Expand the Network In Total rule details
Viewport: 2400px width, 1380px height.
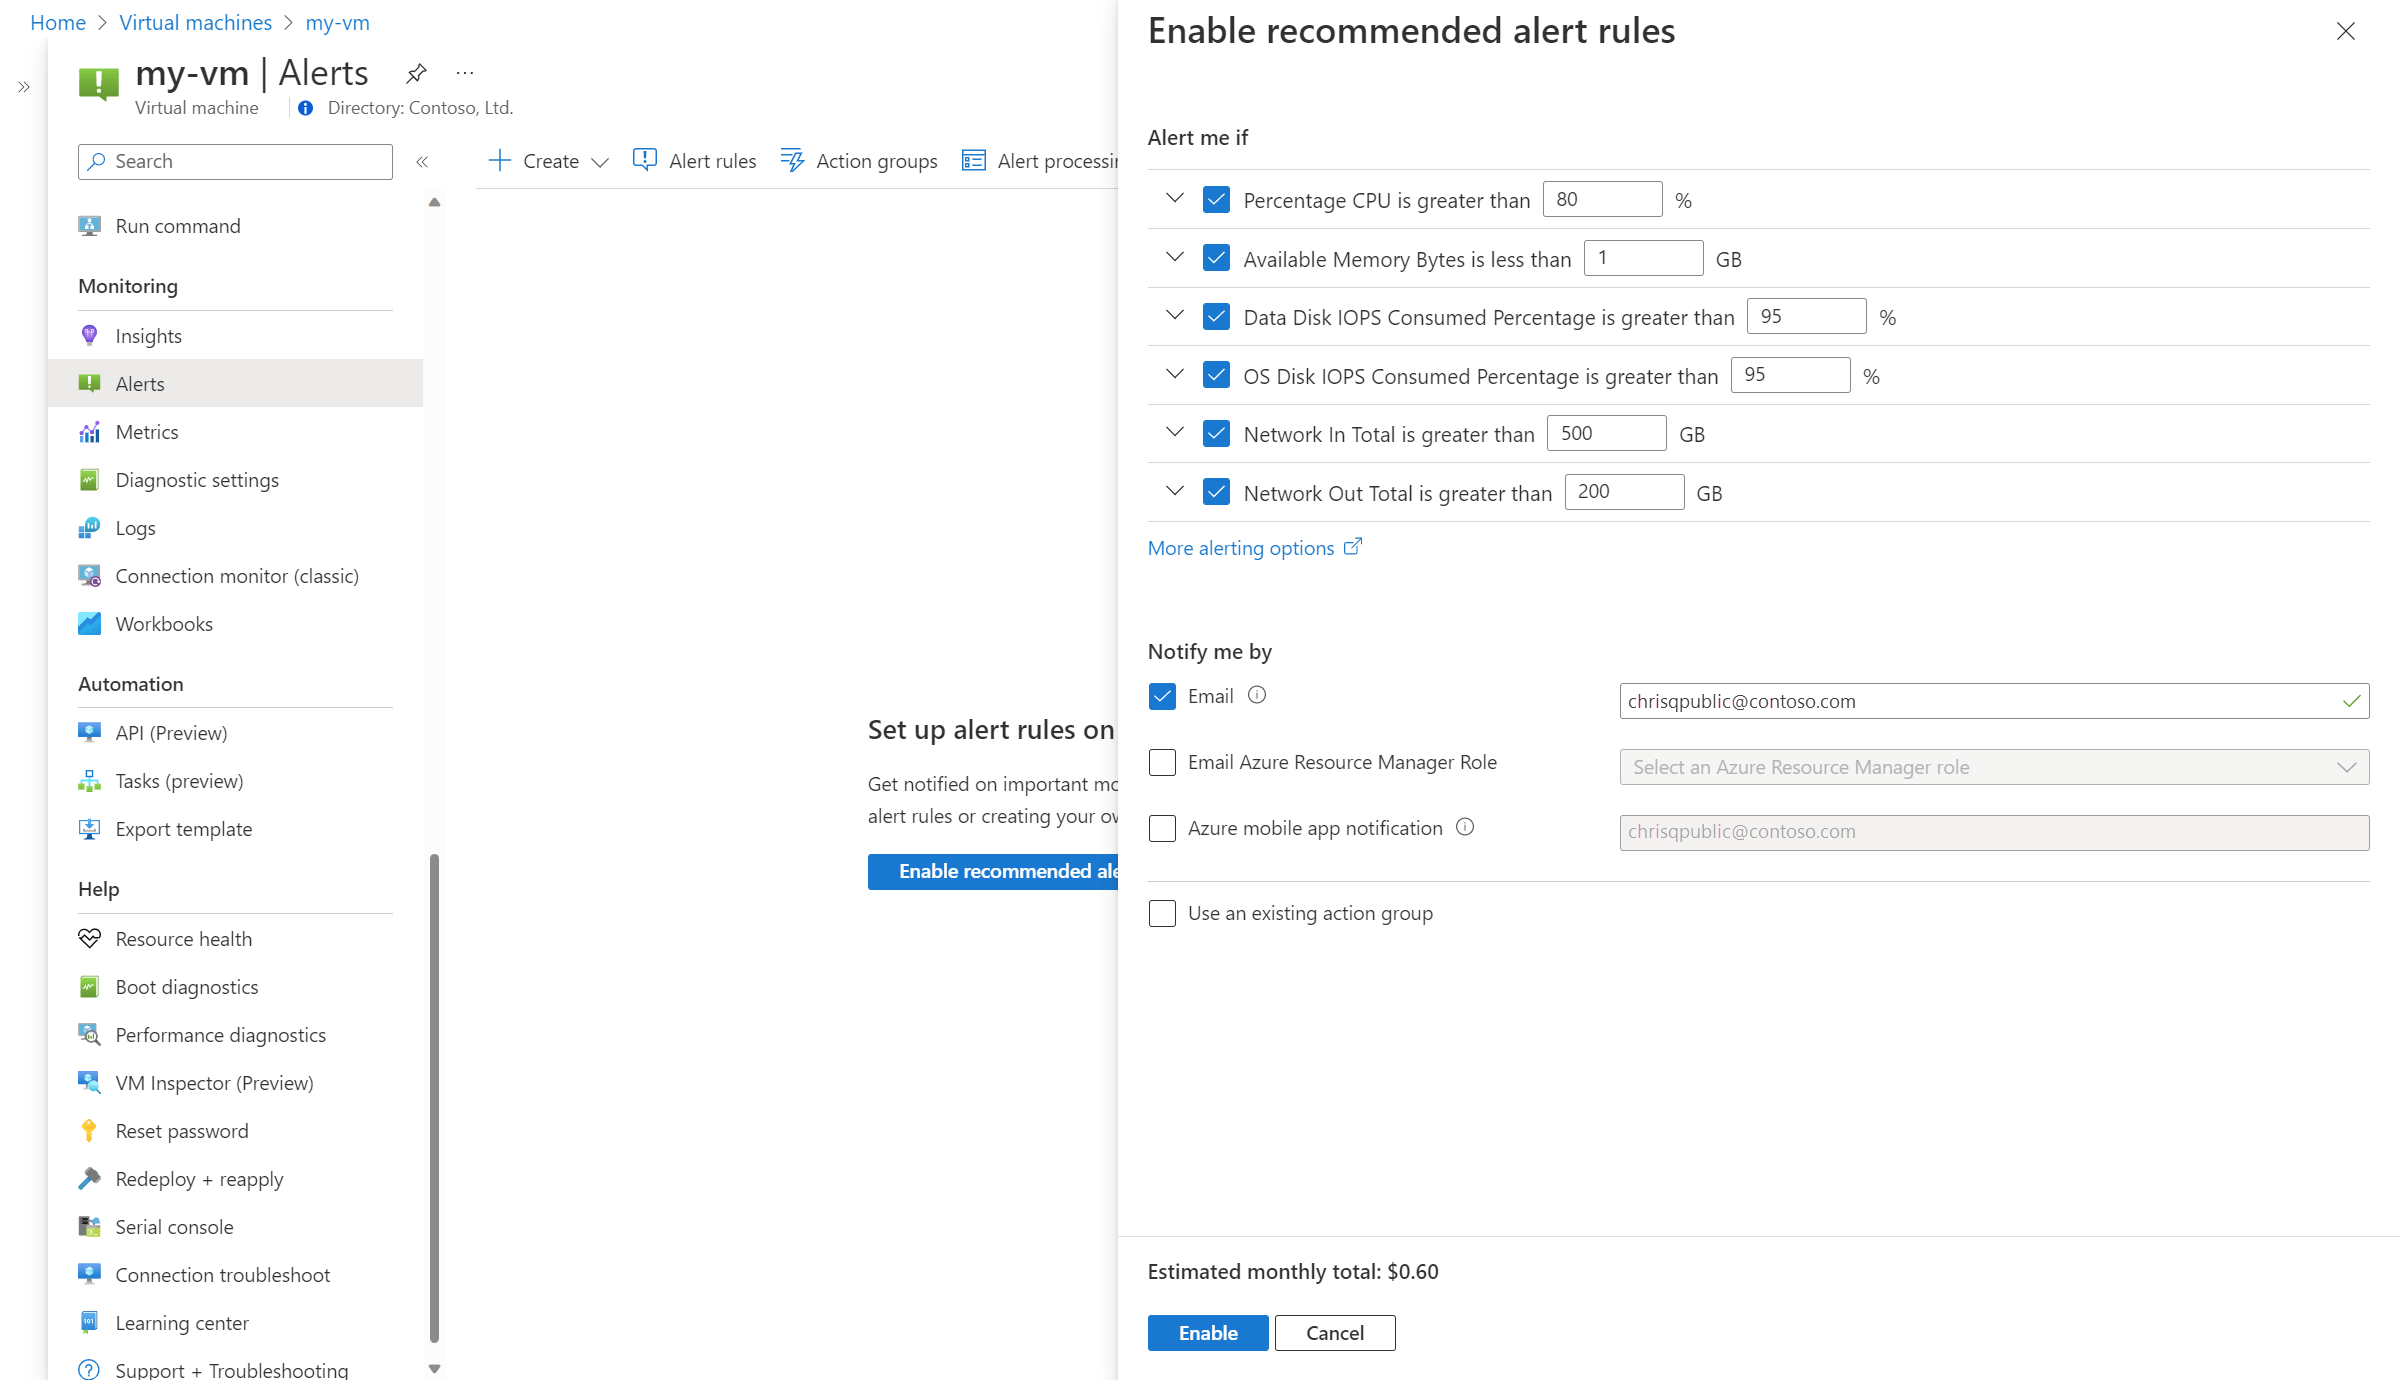click(x=1173, y=433)
